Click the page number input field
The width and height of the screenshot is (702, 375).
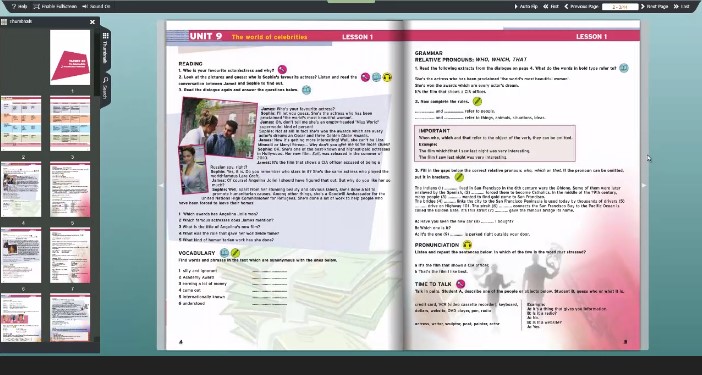pos(620,7)
